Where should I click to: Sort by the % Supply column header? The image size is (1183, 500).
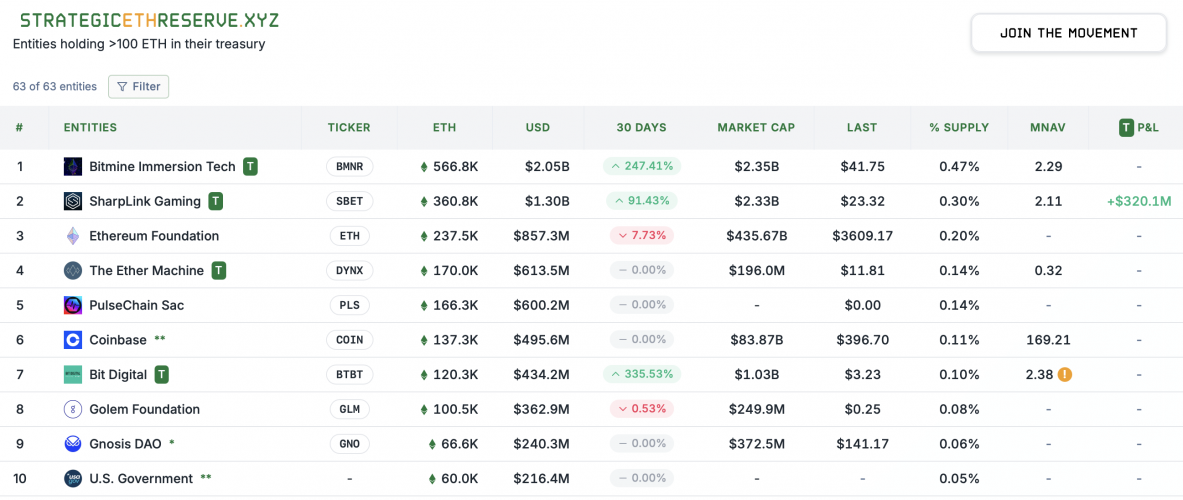pyautogui.click(x=959, y=128)
